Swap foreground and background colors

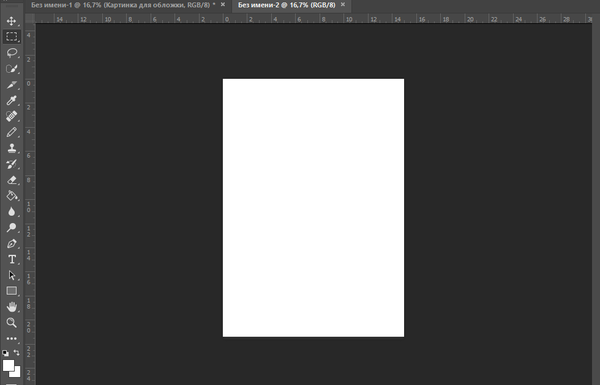click(x=16, y=352)
